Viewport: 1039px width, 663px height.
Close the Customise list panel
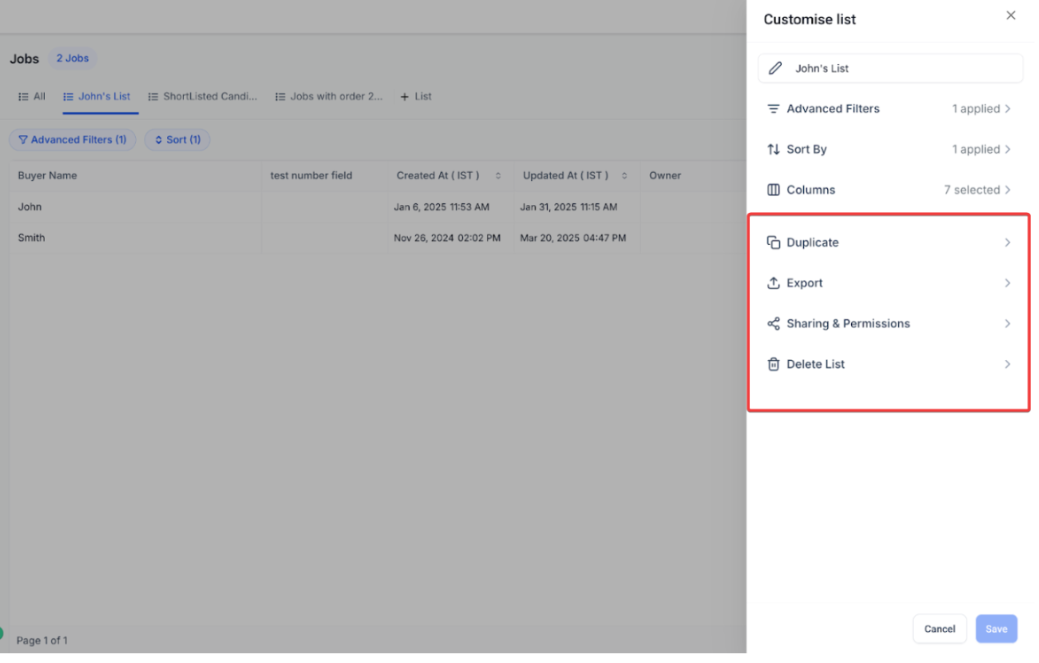tap(1010, 16)
